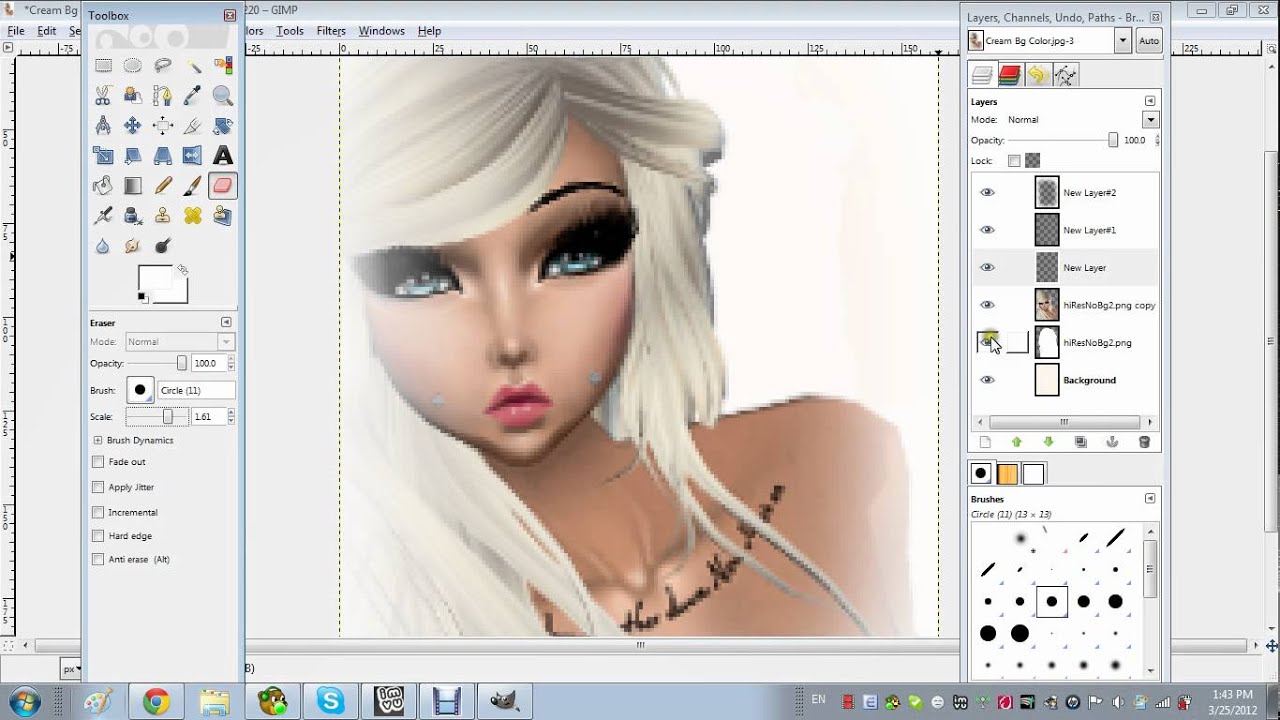Open the Tools menu
The image size is (1280, 720).
coord(290,31)
